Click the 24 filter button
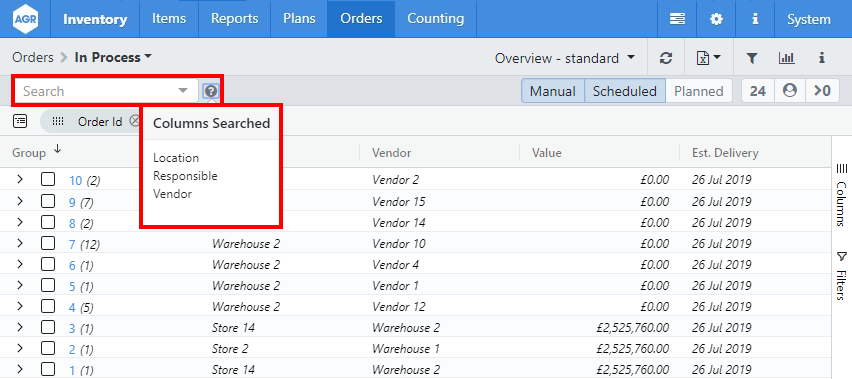Image resolution: width=852 pixels, height=379 pixels. point(757,91)
